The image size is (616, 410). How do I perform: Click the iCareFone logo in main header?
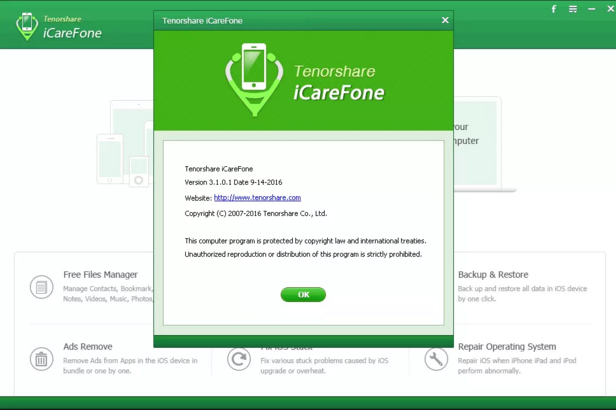point(59,26)
